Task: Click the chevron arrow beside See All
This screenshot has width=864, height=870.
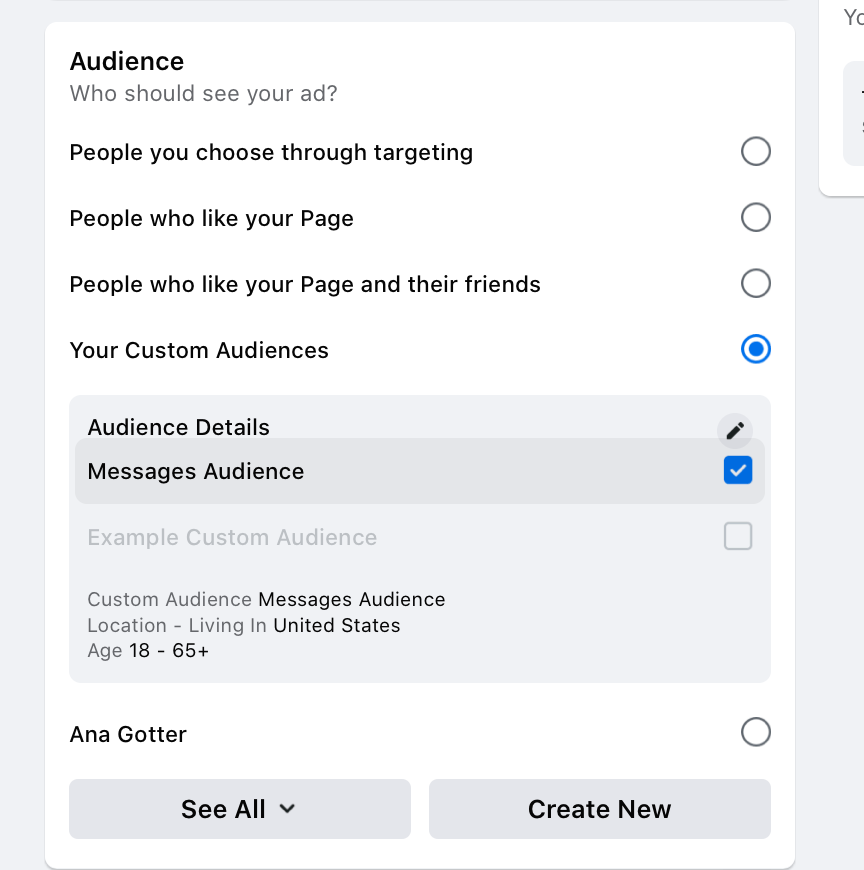Action: tap(287, 809)
